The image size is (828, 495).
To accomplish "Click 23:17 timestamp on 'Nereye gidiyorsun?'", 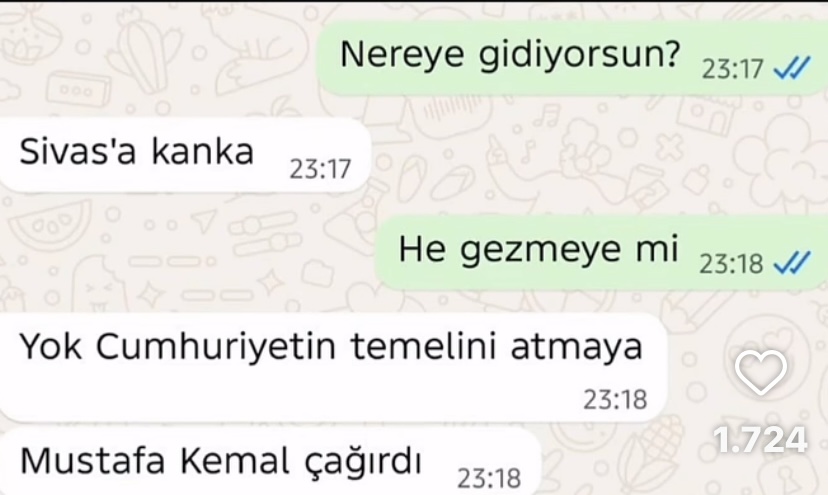I will 732,69.
